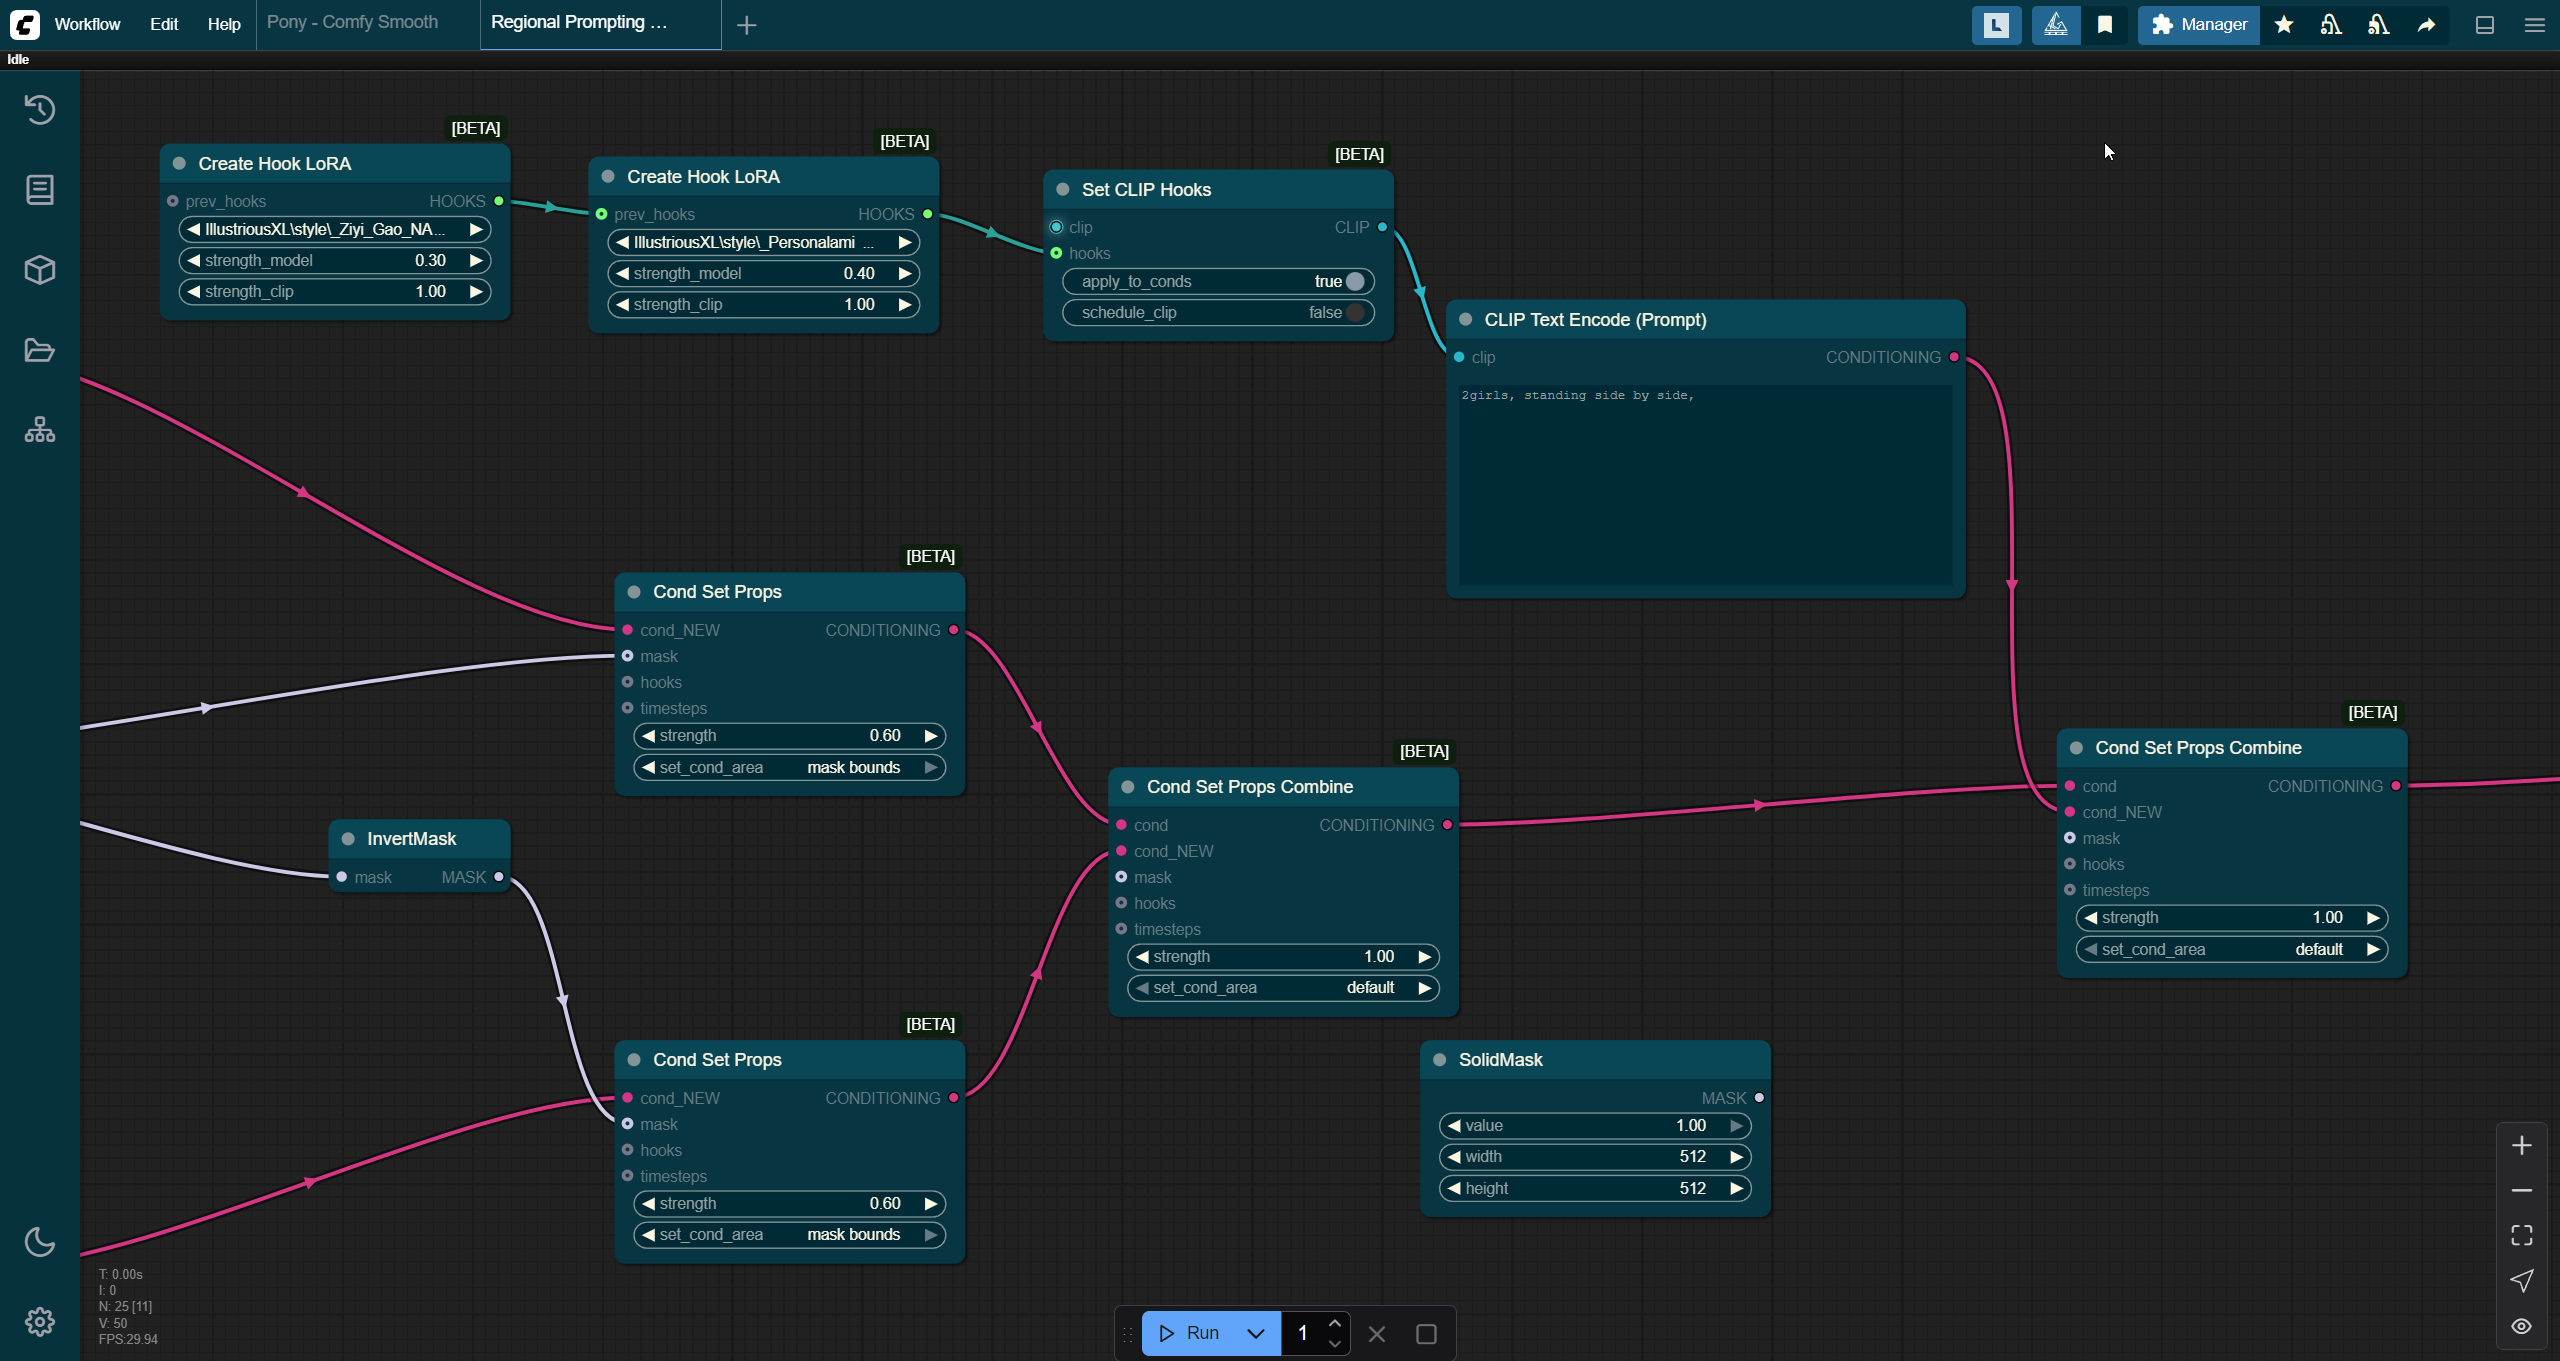
Task: Click the 2girls prompt text area
Action: [1705, 485]
